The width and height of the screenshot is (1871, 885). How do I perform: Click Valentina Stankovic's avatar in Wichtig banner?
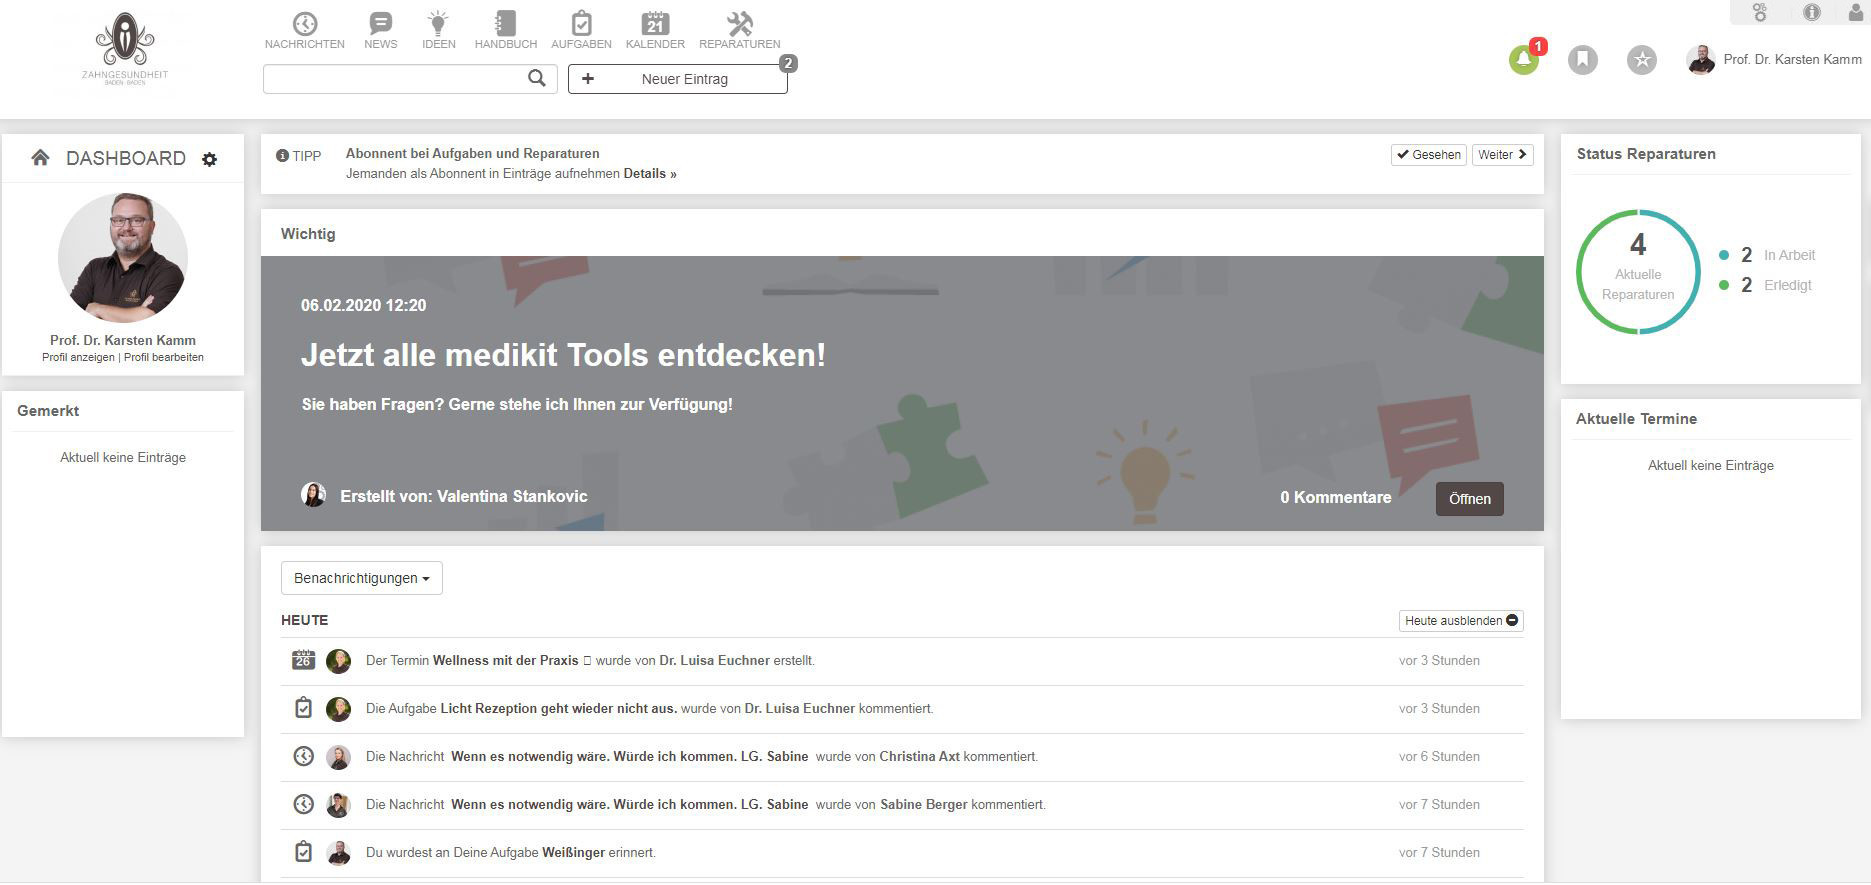coord(314,495)
